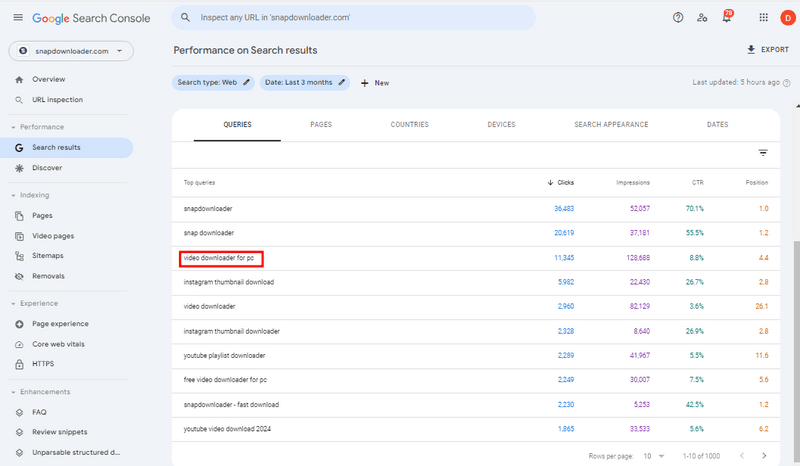Click the Overview home icon

19,80
